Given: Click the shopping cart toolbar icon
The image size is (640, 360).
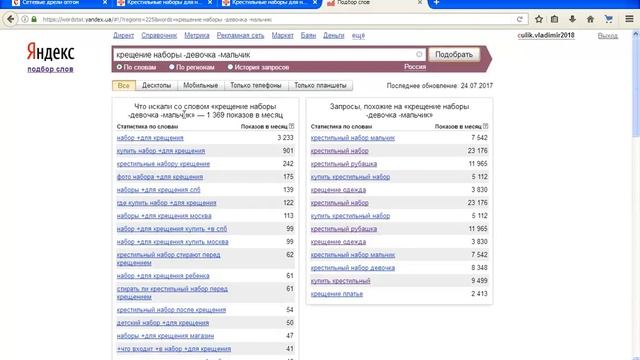Looking at the screenshot, I should [x=609, y=19].
